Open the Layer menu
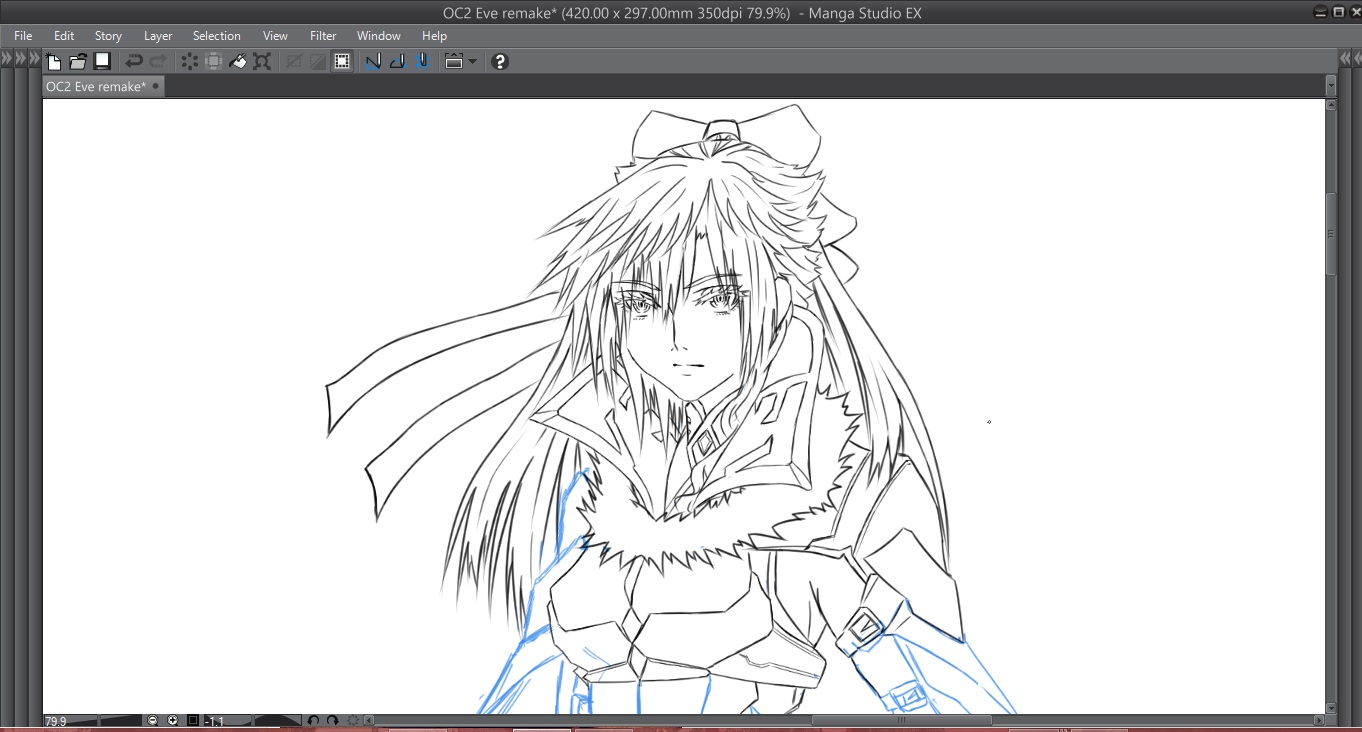 coord(158,36)
